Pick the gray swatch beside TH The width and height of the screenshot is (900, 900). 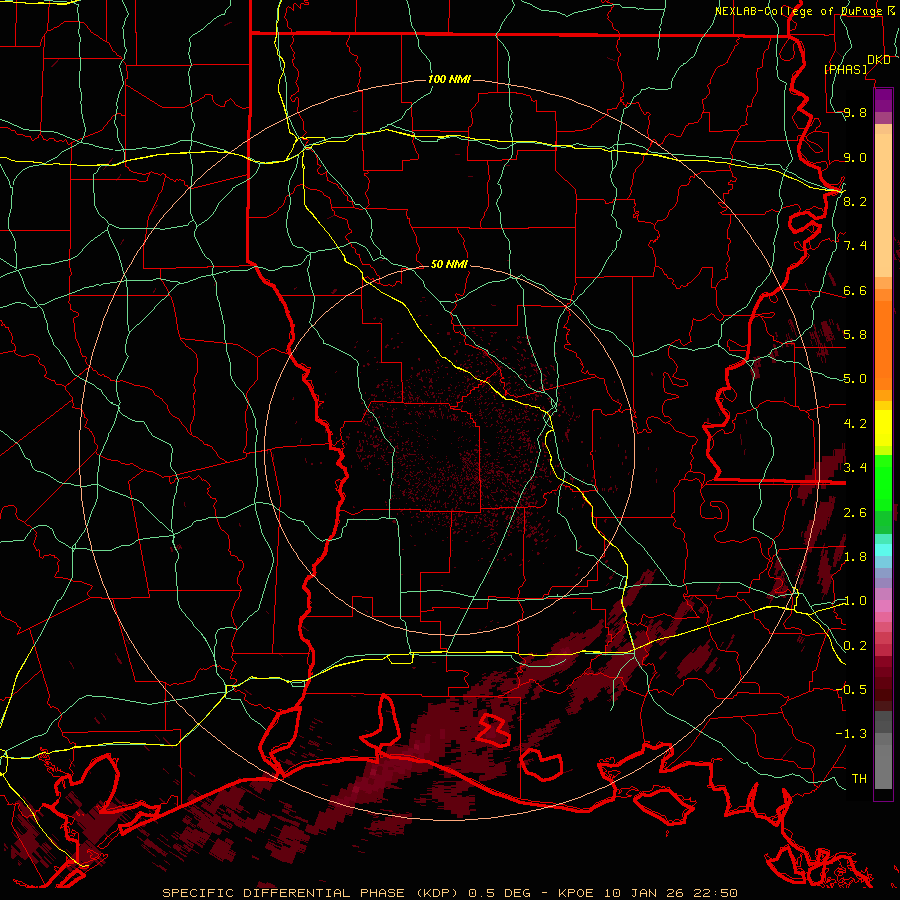[883, 766]
